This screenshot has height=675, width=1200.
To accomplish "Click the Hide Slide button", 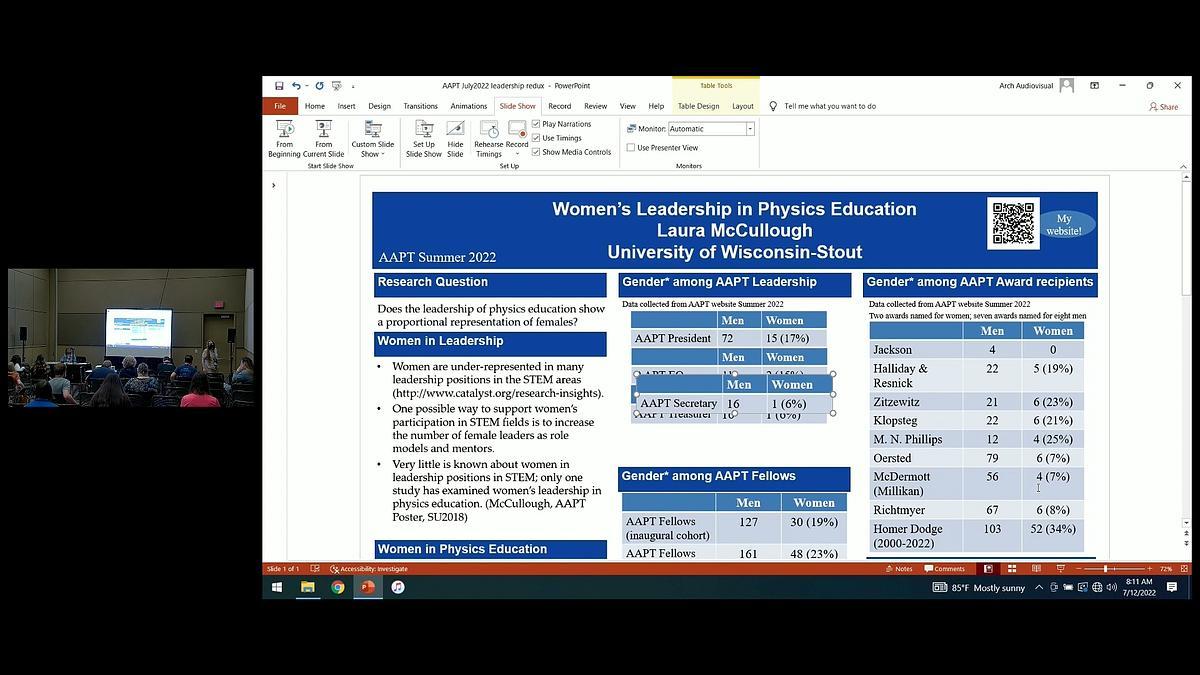I will pos(455,139).
